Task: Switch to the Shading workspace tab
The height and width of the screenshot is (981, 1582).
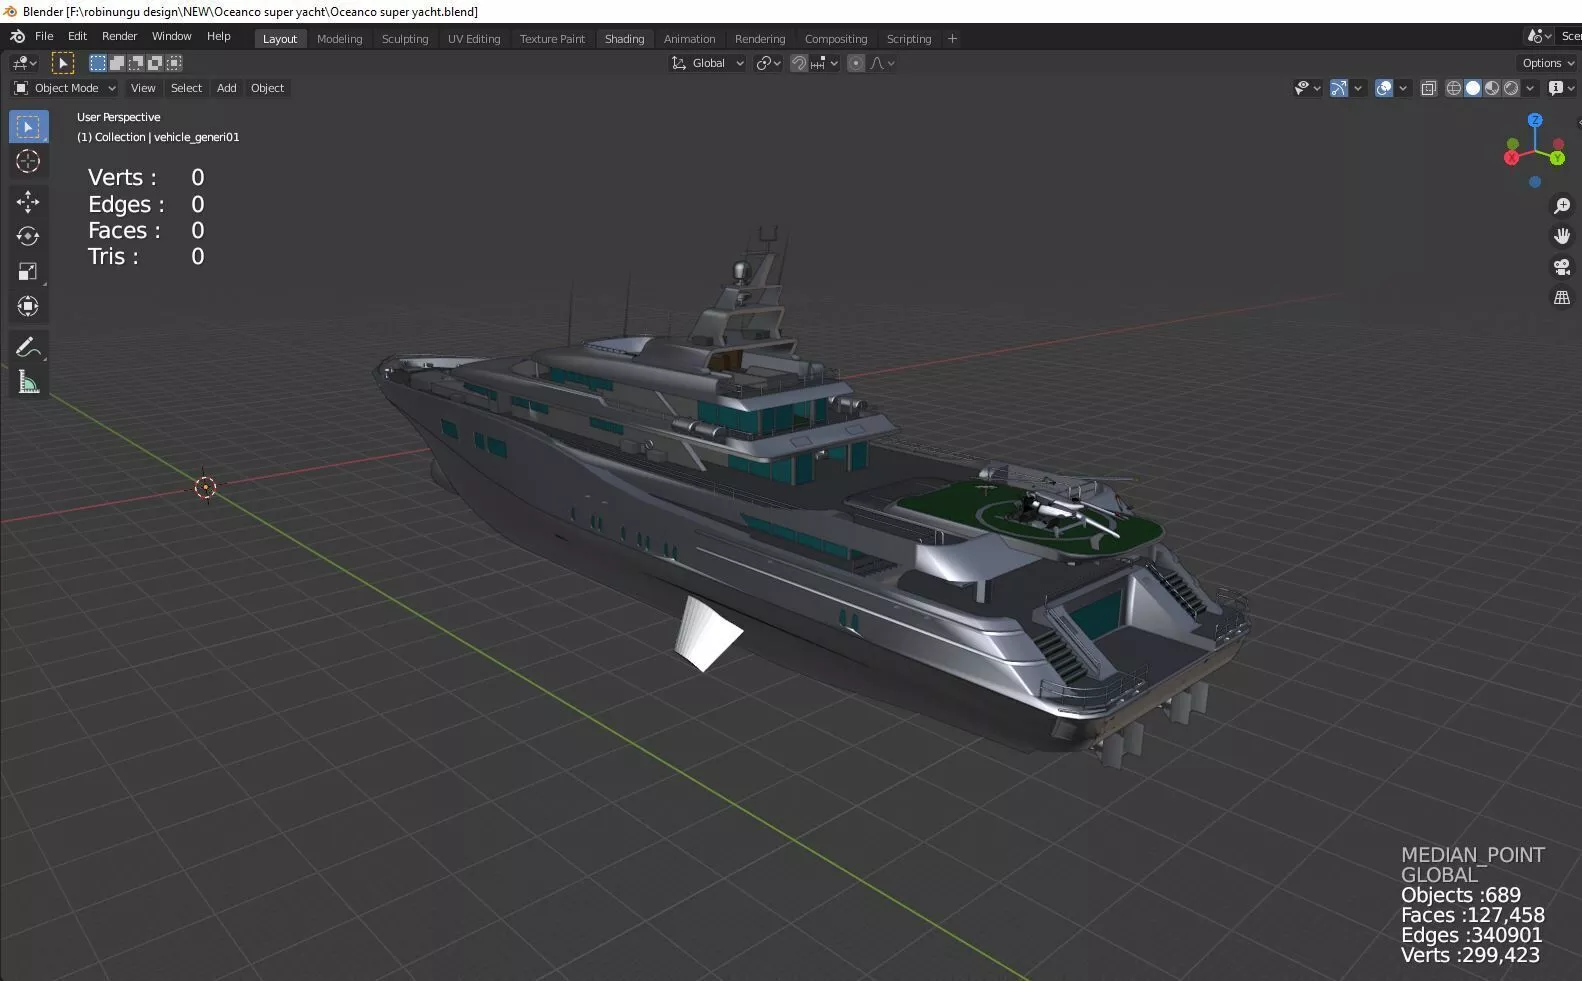Action: coord(624,39)
